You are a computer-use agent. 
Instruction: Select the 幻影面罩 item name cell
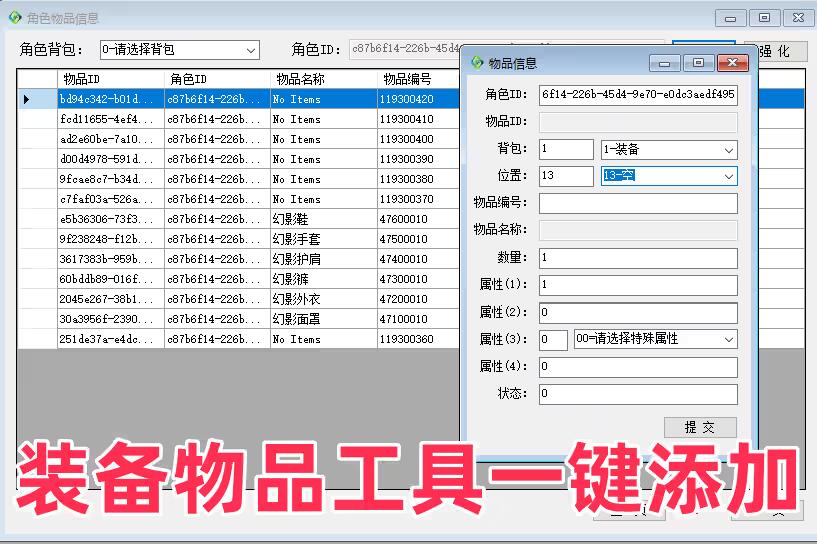tap(324, 319)
